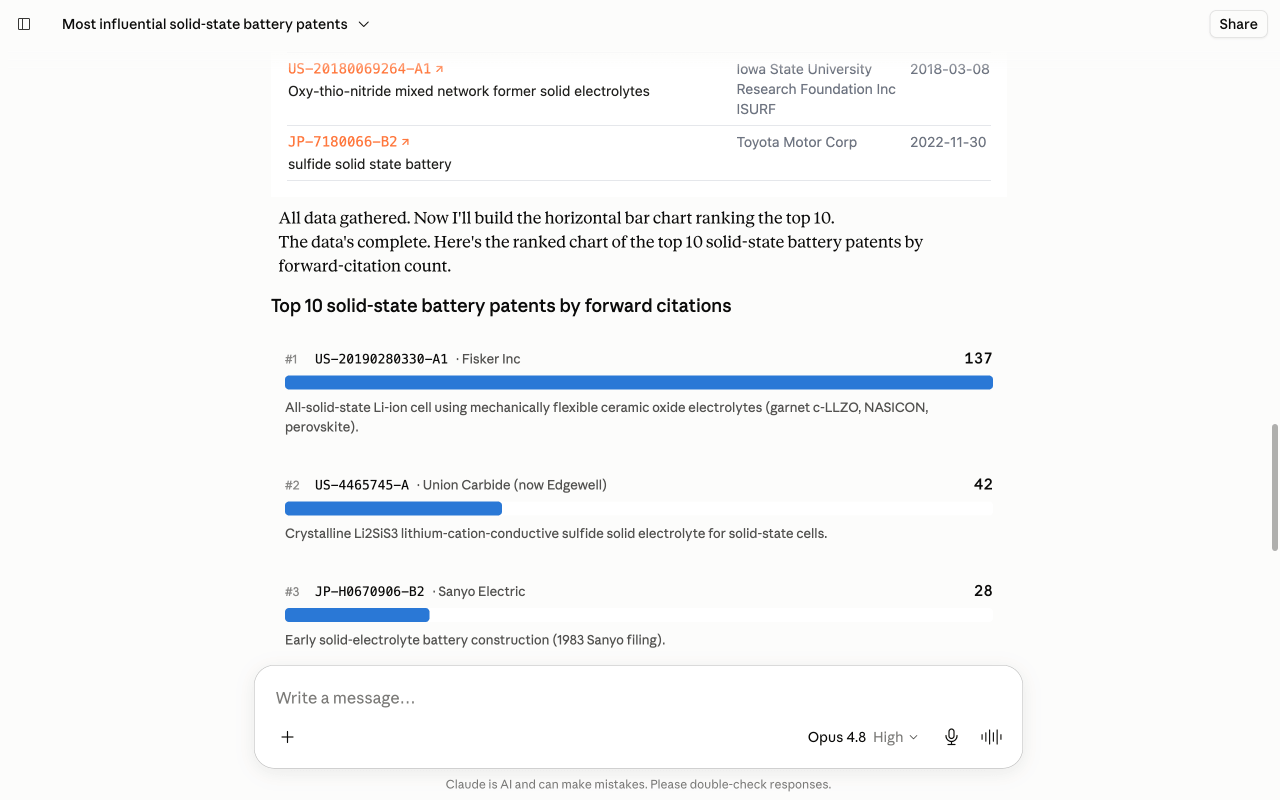This screenshot has height=800, width=1280.
Task: Click the blue bar for JP-H0670906-B2
Action: coord(357,615)
